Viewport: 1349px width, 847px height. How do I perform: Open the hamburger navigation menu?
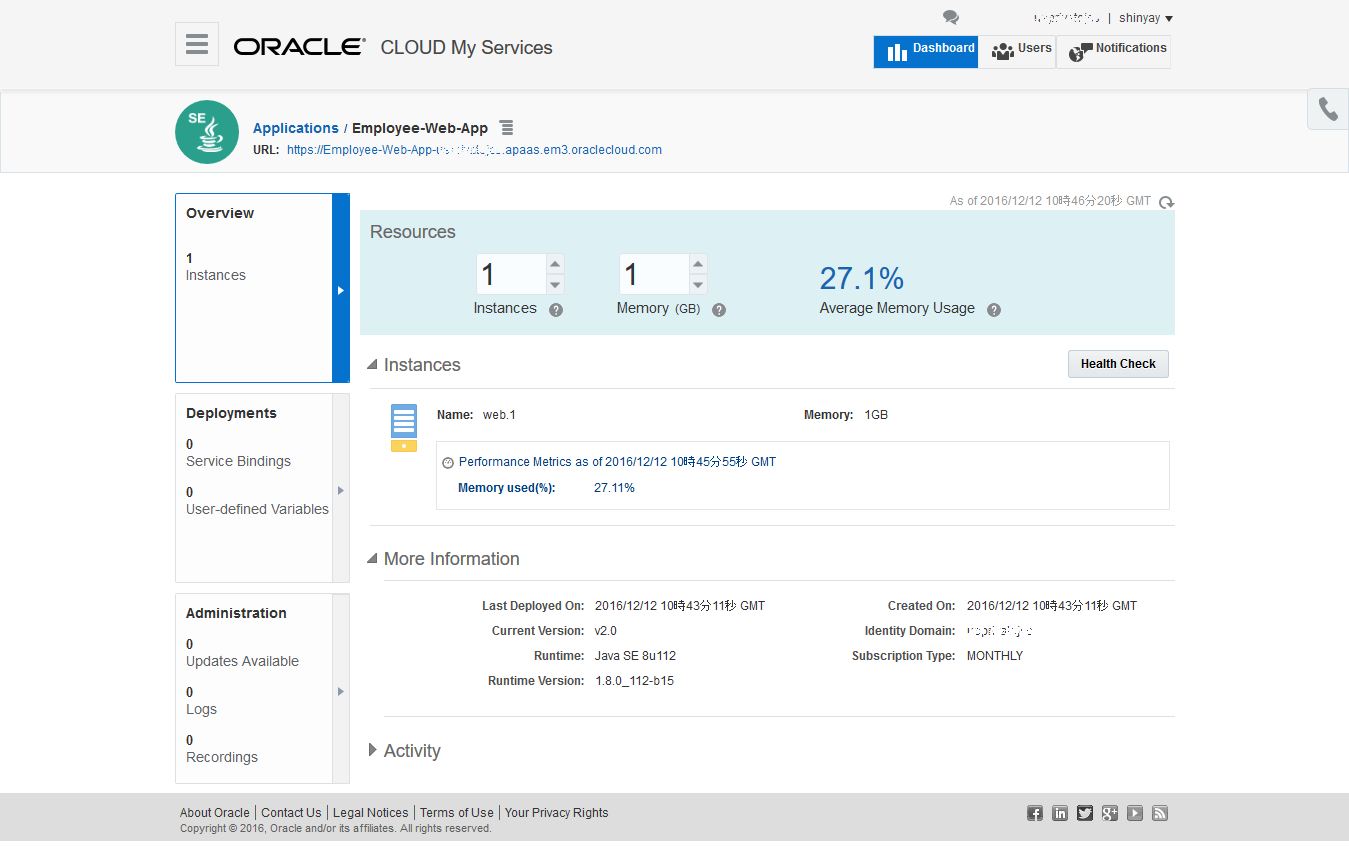pos(197,45)
